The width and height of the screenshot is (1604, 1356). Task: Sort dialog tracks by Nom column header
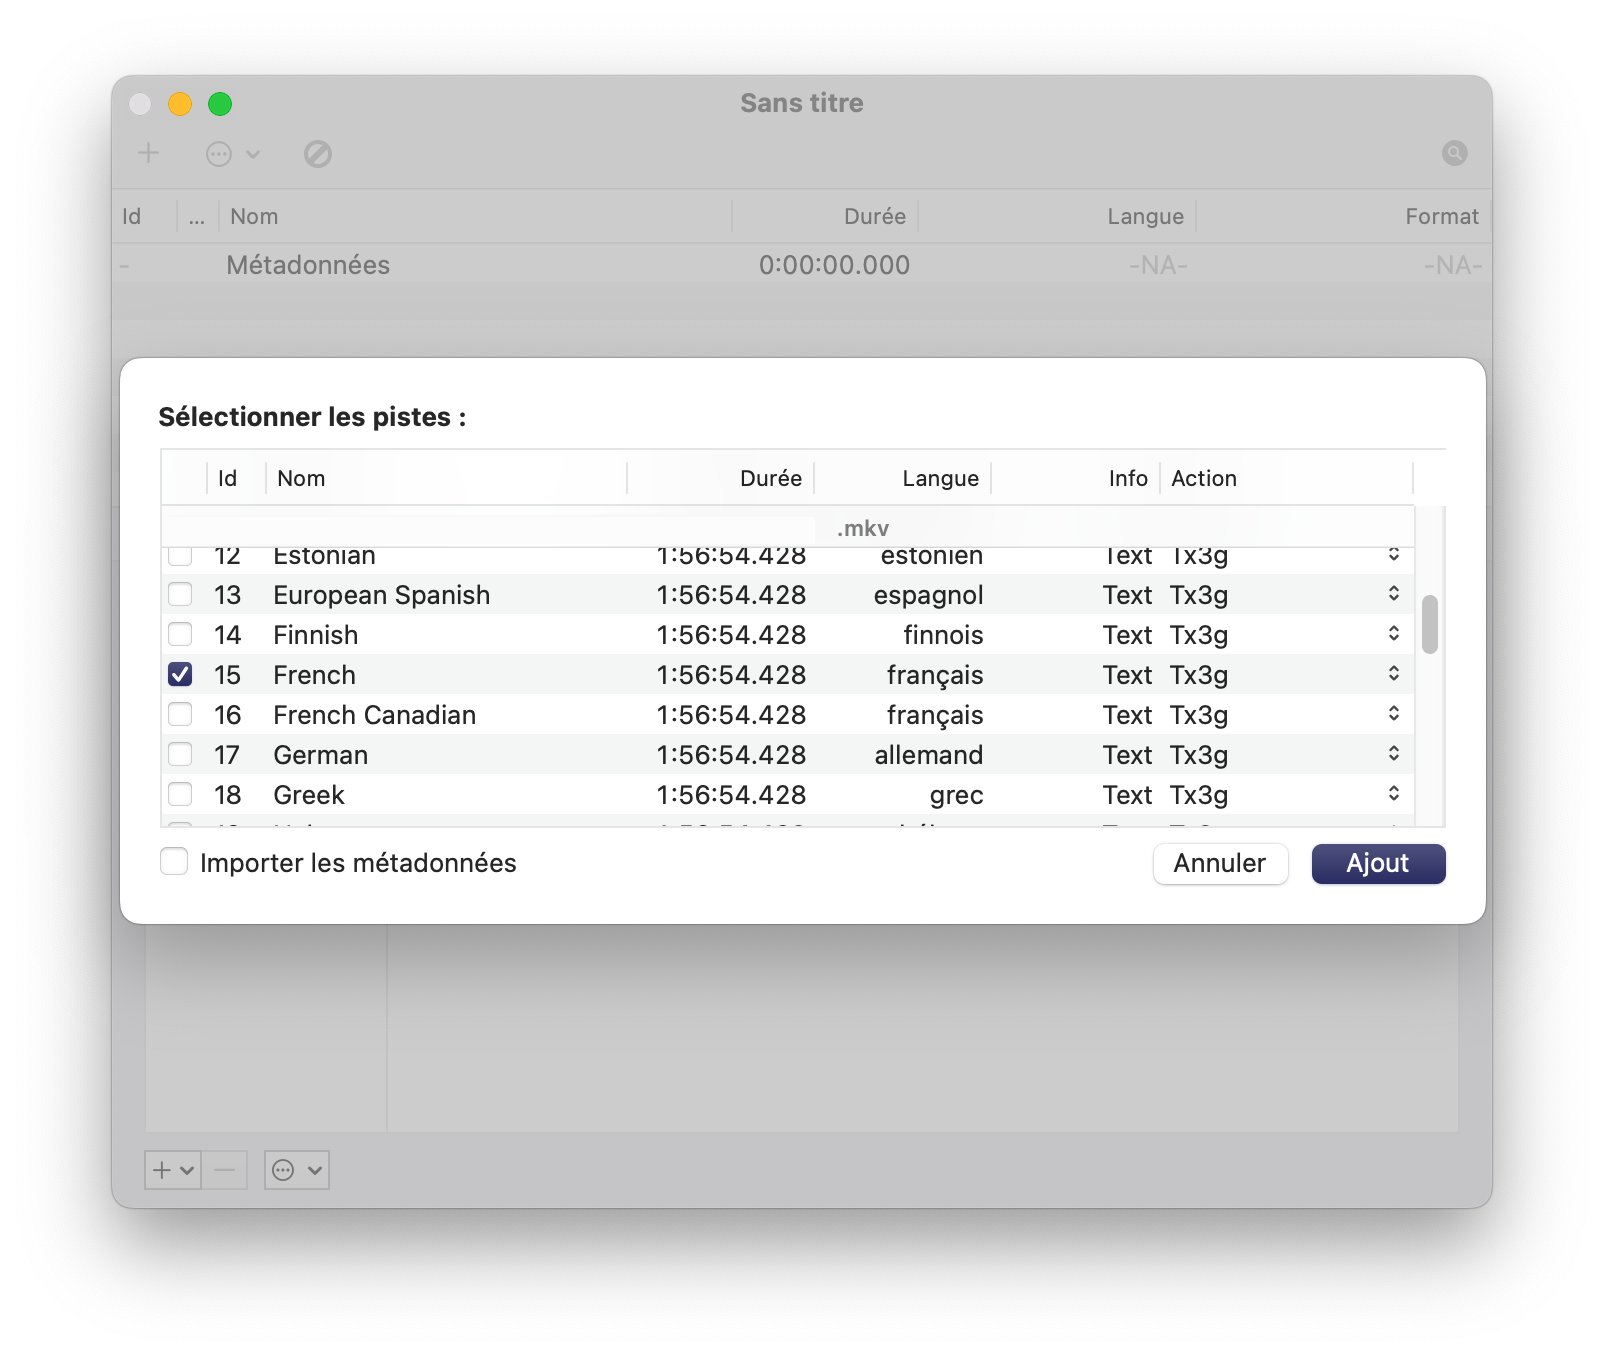pyautogui.click(x=446, y=478)
